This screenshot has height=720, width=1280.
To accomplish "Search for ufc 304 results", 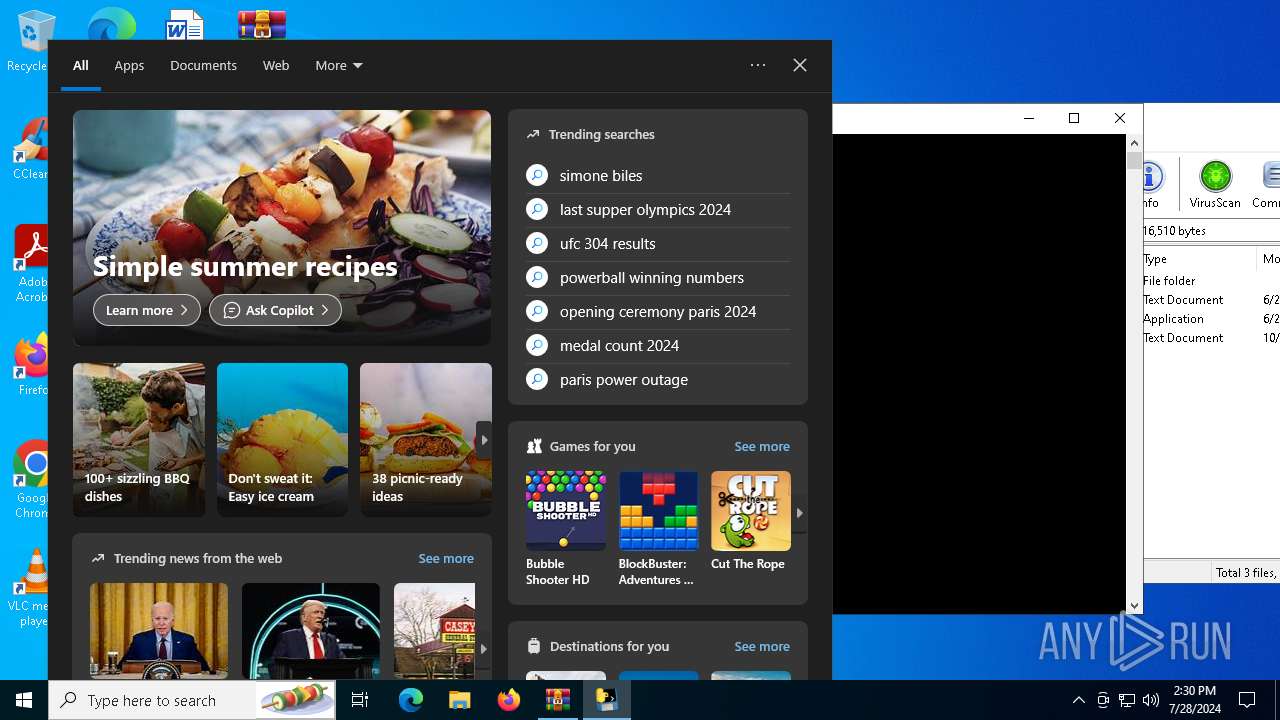I will click(657, 243).
